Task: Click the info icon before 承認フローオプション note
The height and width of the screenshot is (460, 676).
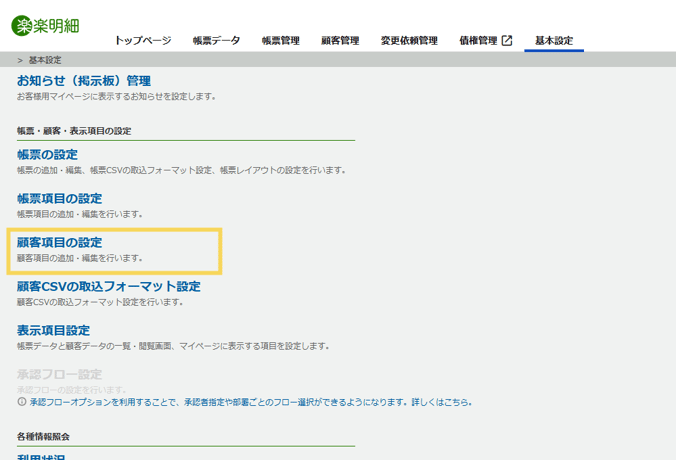Action: tap(22, 402)
